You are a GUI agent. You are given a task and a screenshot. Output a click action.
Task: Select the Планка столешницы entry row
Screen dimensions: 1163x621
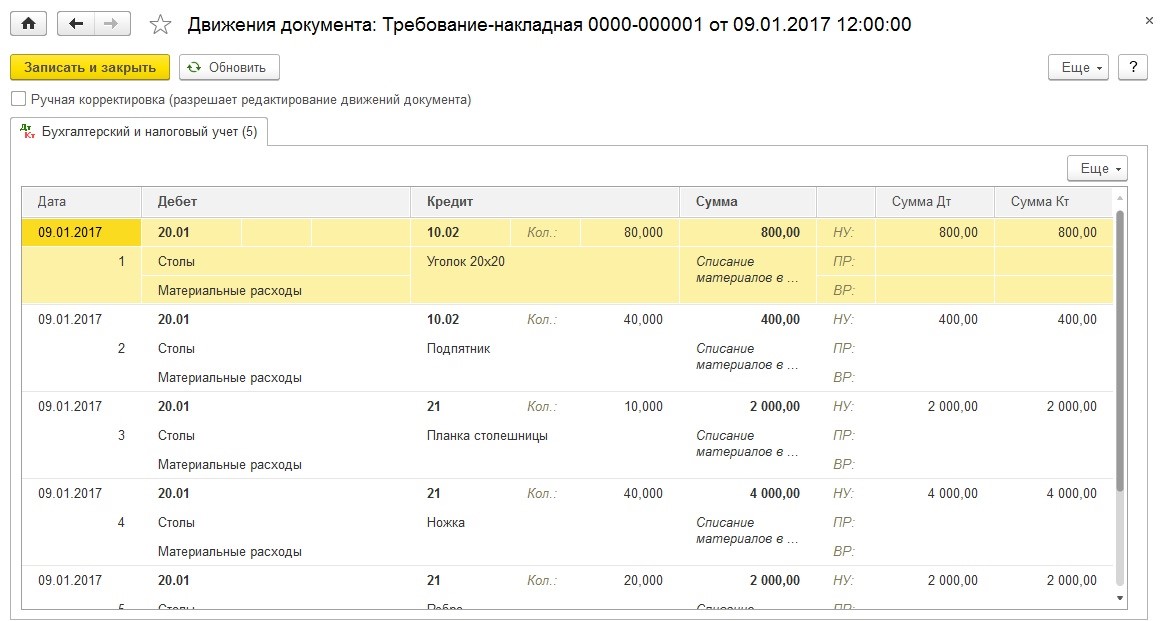point(567,436)
